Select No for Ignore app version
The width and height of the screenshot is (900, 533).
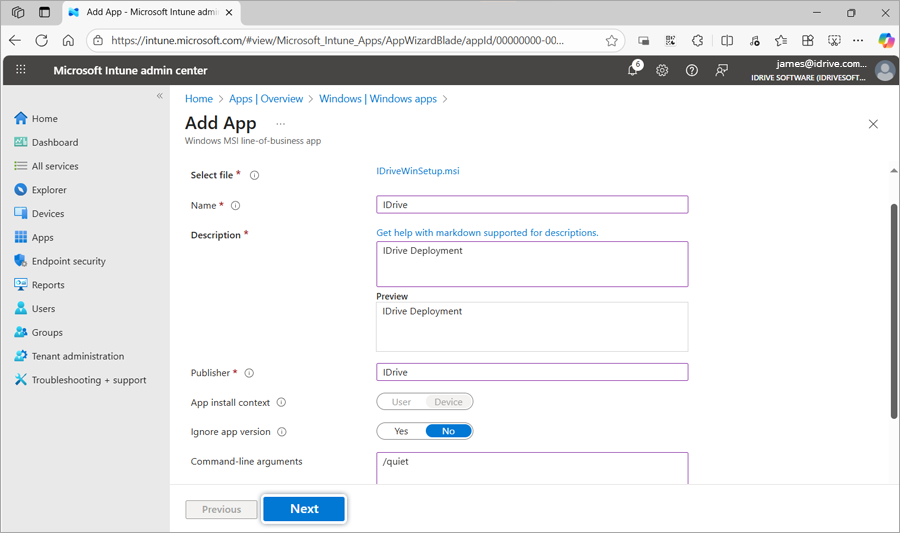[x=448, y=431]
